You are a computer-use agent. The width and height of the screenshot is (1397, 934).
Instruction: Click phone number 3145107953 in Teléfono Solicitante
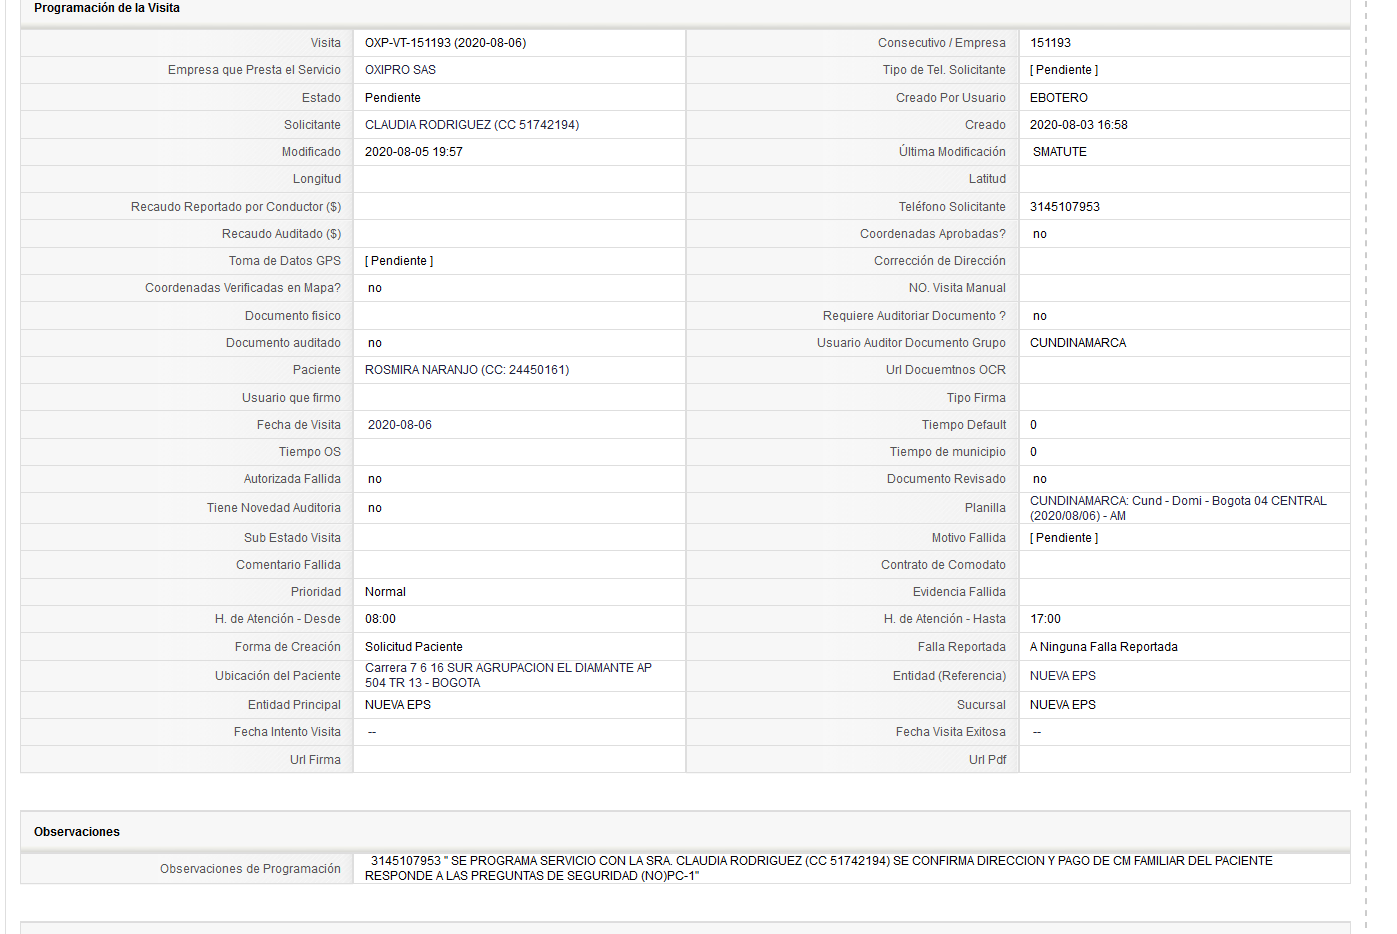(x=1065, y=207)
